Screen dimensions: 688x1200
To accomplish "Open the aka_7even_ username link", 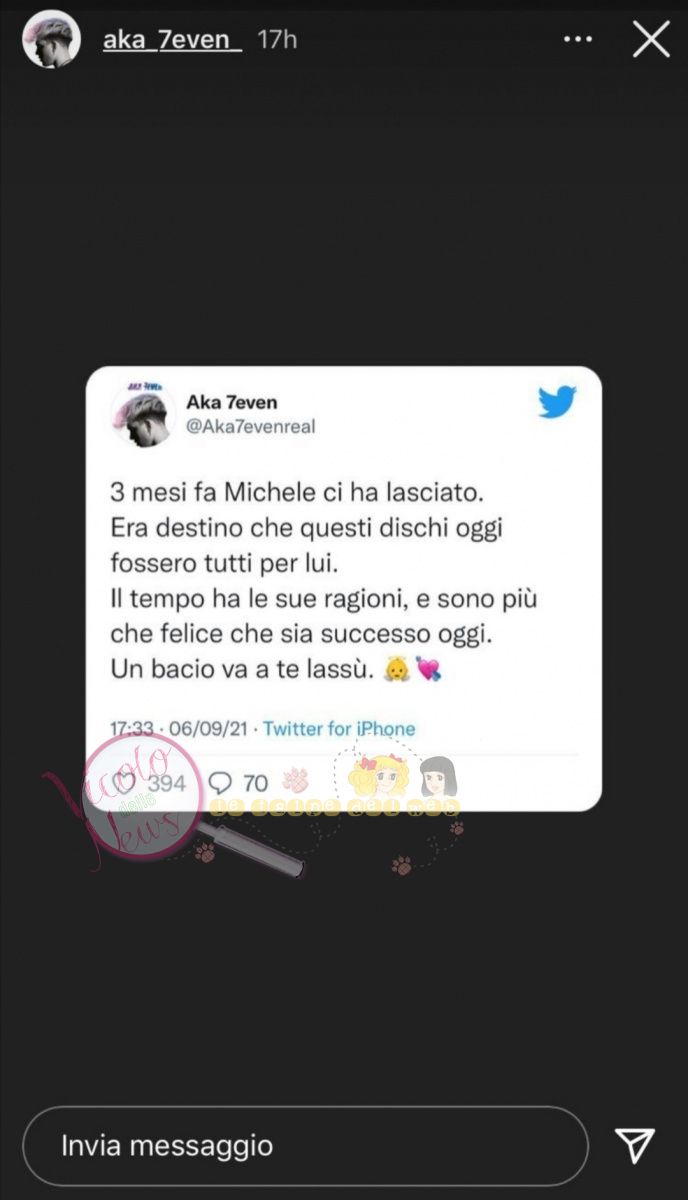I will (172, 40).
